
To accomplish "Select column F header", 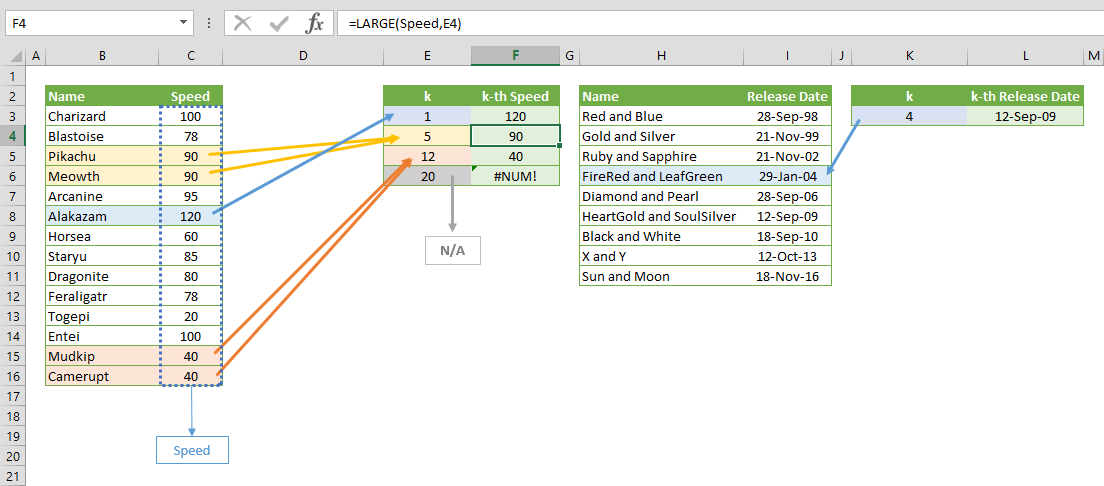I will [516, 56].
